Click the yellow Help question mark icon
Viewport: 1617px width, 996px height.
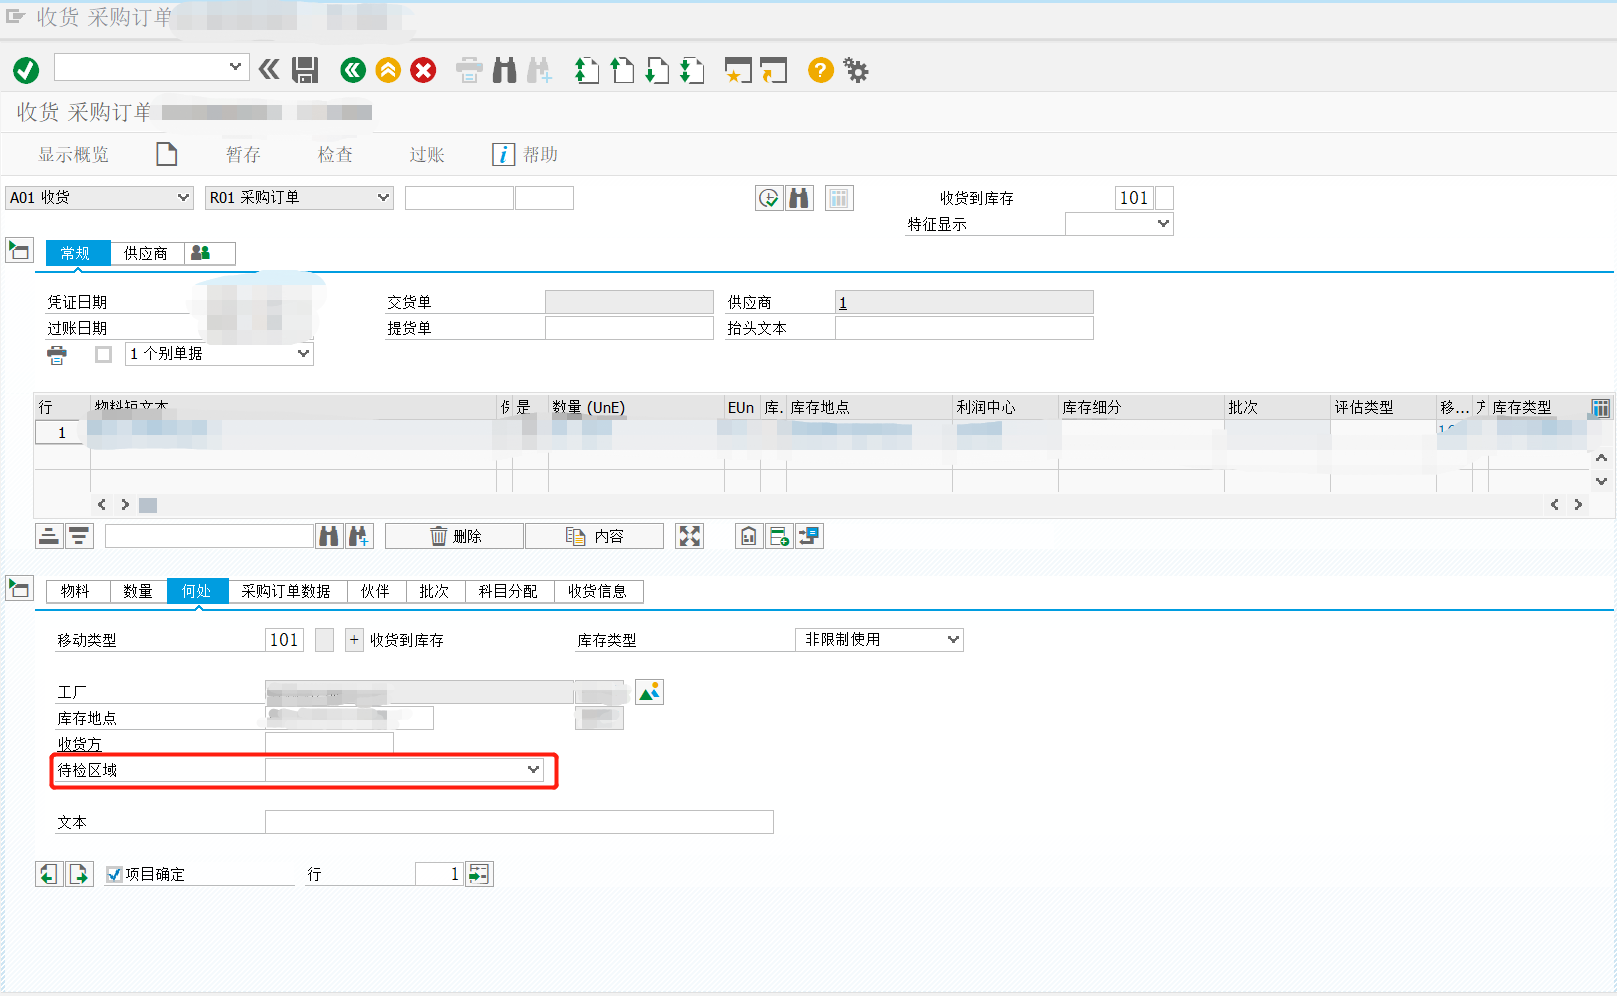820,70
